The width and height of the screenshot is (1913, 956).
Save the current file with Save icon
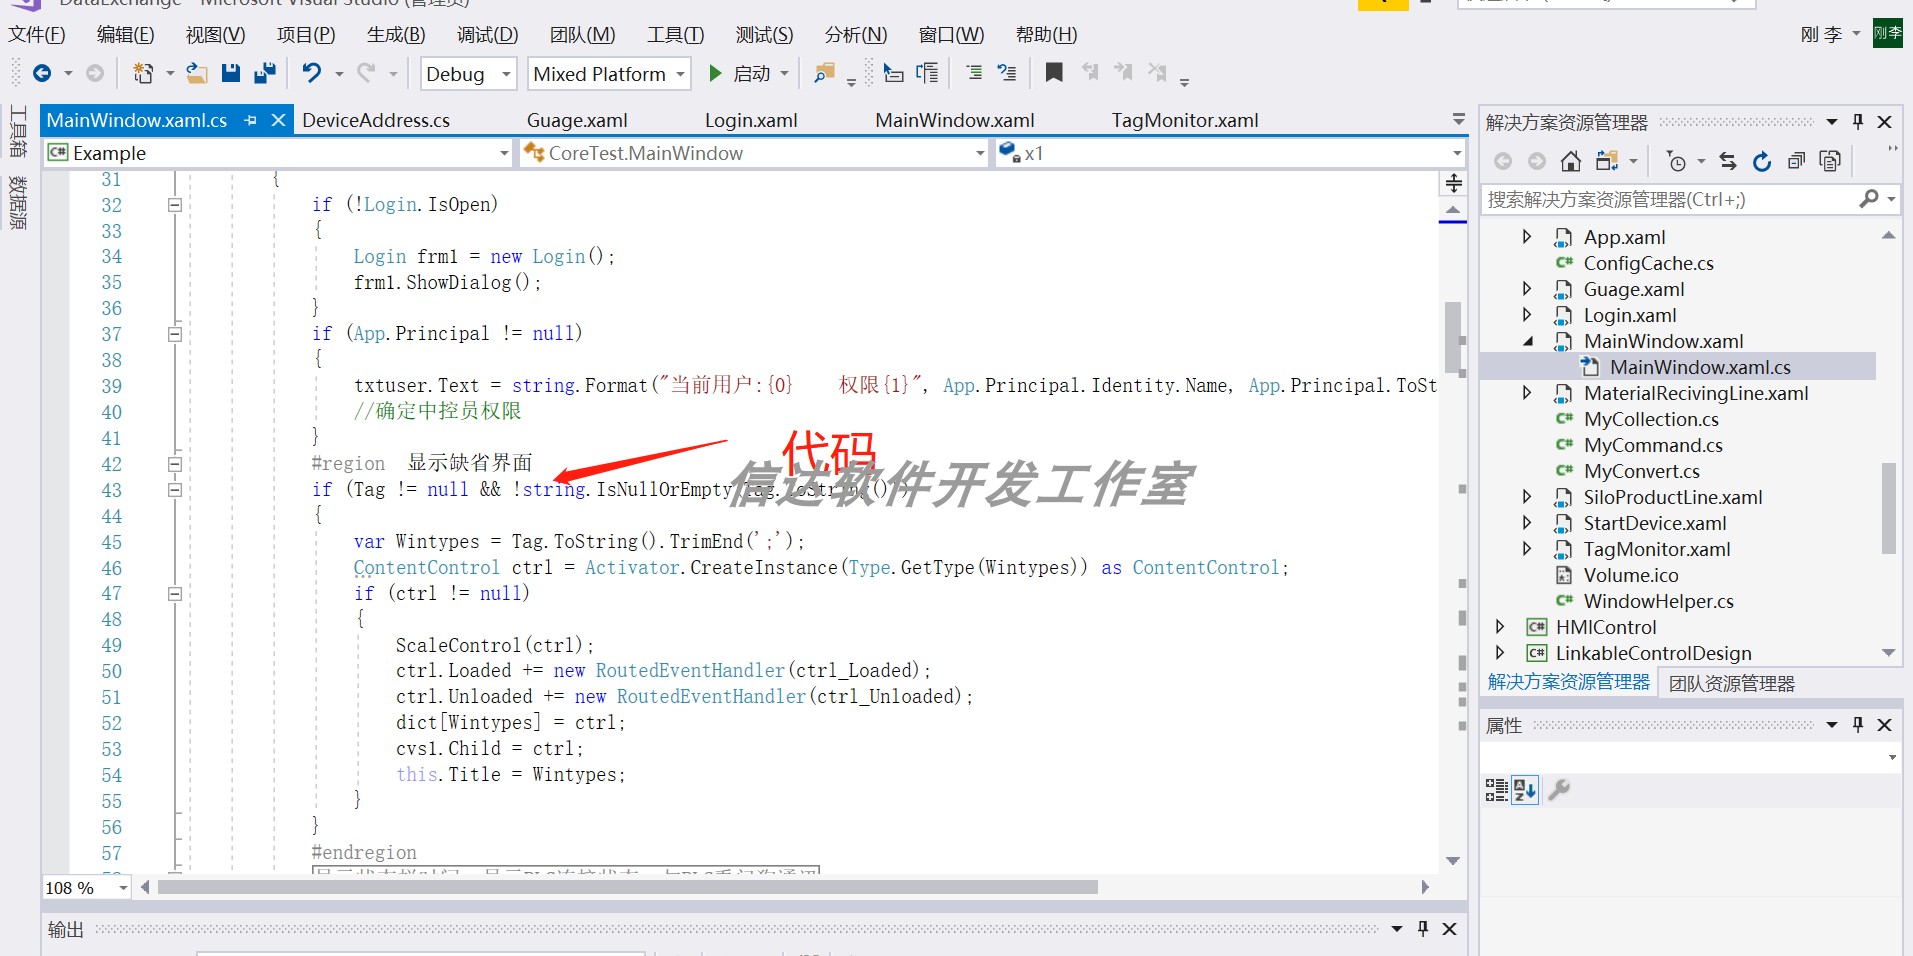[x=231, y=73]
